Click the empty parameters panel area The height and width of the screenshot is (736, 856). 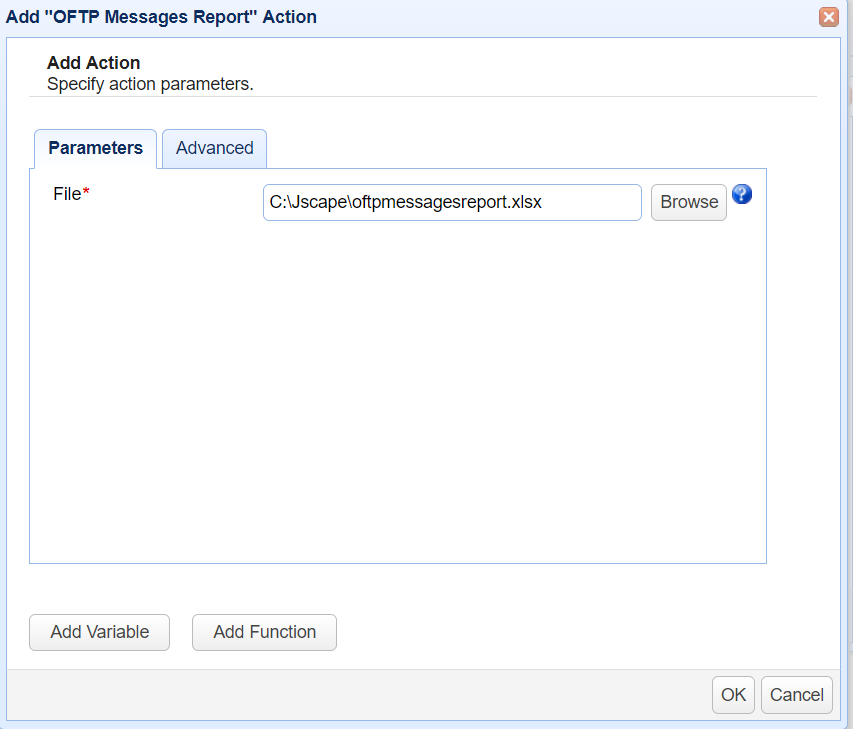[x=400, y=400]
